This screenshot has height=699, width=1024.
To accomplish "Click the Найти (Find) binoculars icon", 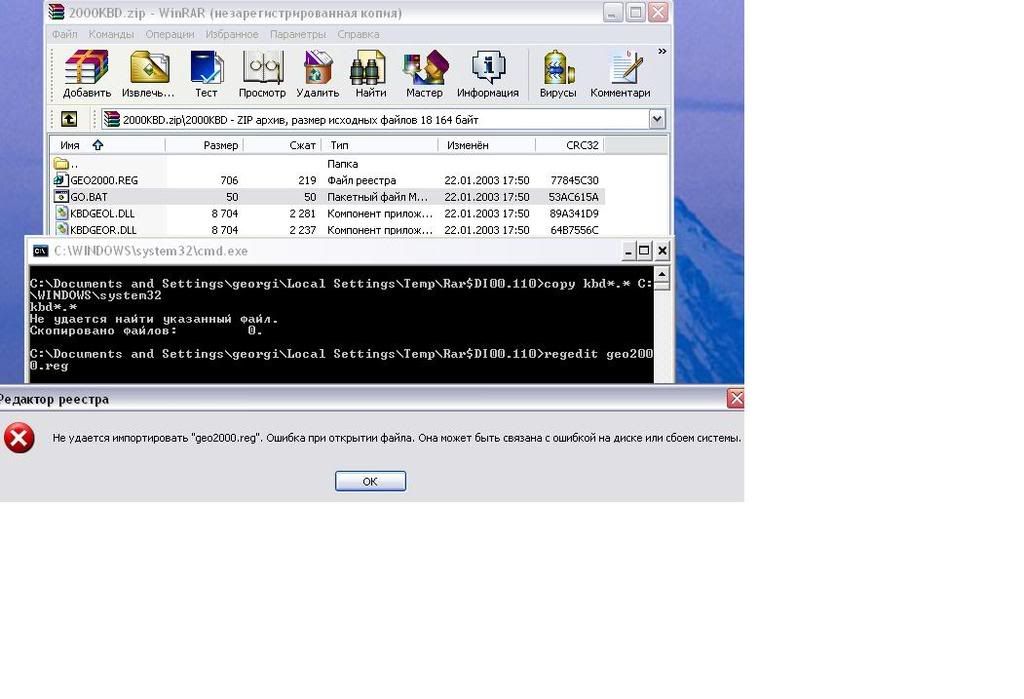I will pos(370,69).
